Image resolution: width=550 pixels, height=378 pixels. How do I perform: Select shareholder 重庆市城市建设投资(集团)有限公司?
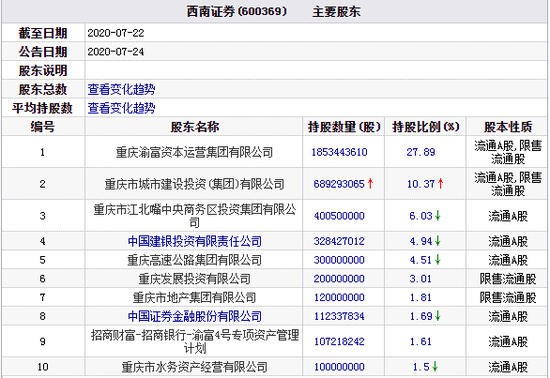(x=194, y=184)
